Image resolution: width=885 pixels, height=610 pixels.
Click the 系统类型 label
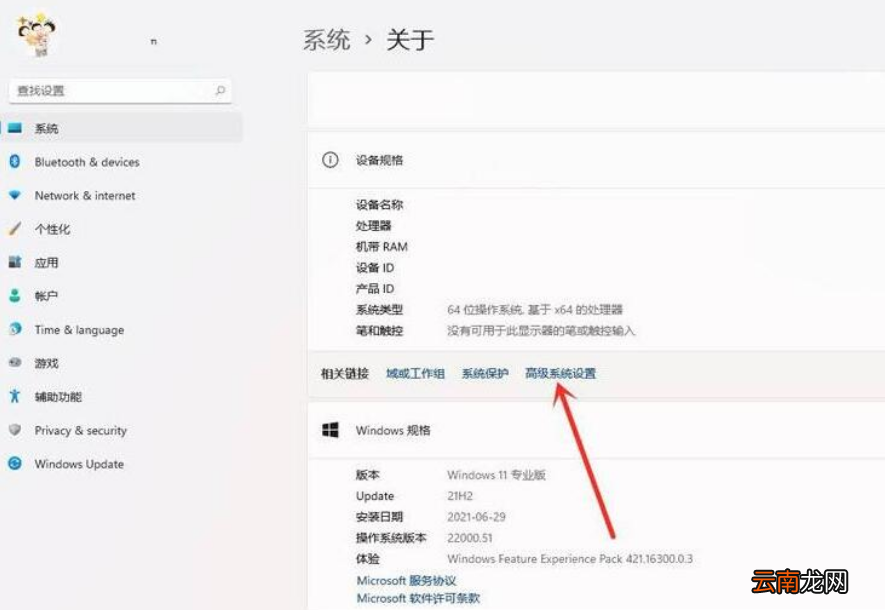tap(379, 309)
